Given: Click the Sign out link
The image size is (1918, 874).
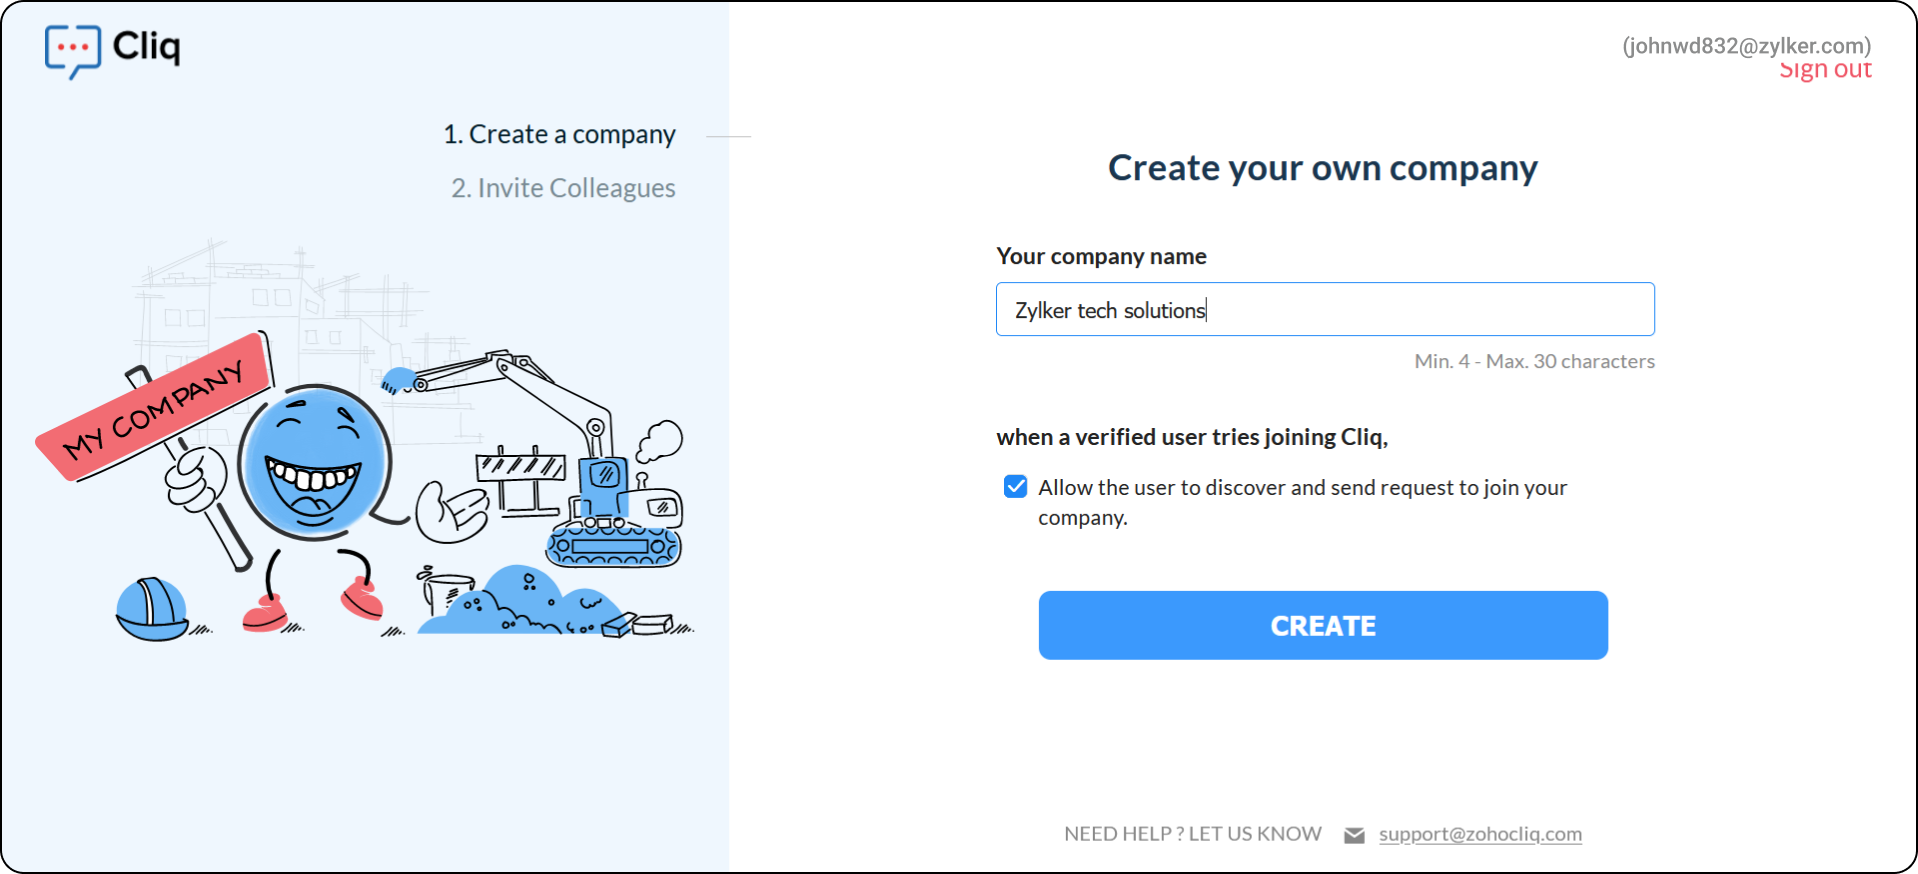Looking at the screenshot, I should [x=1825, y=69].
